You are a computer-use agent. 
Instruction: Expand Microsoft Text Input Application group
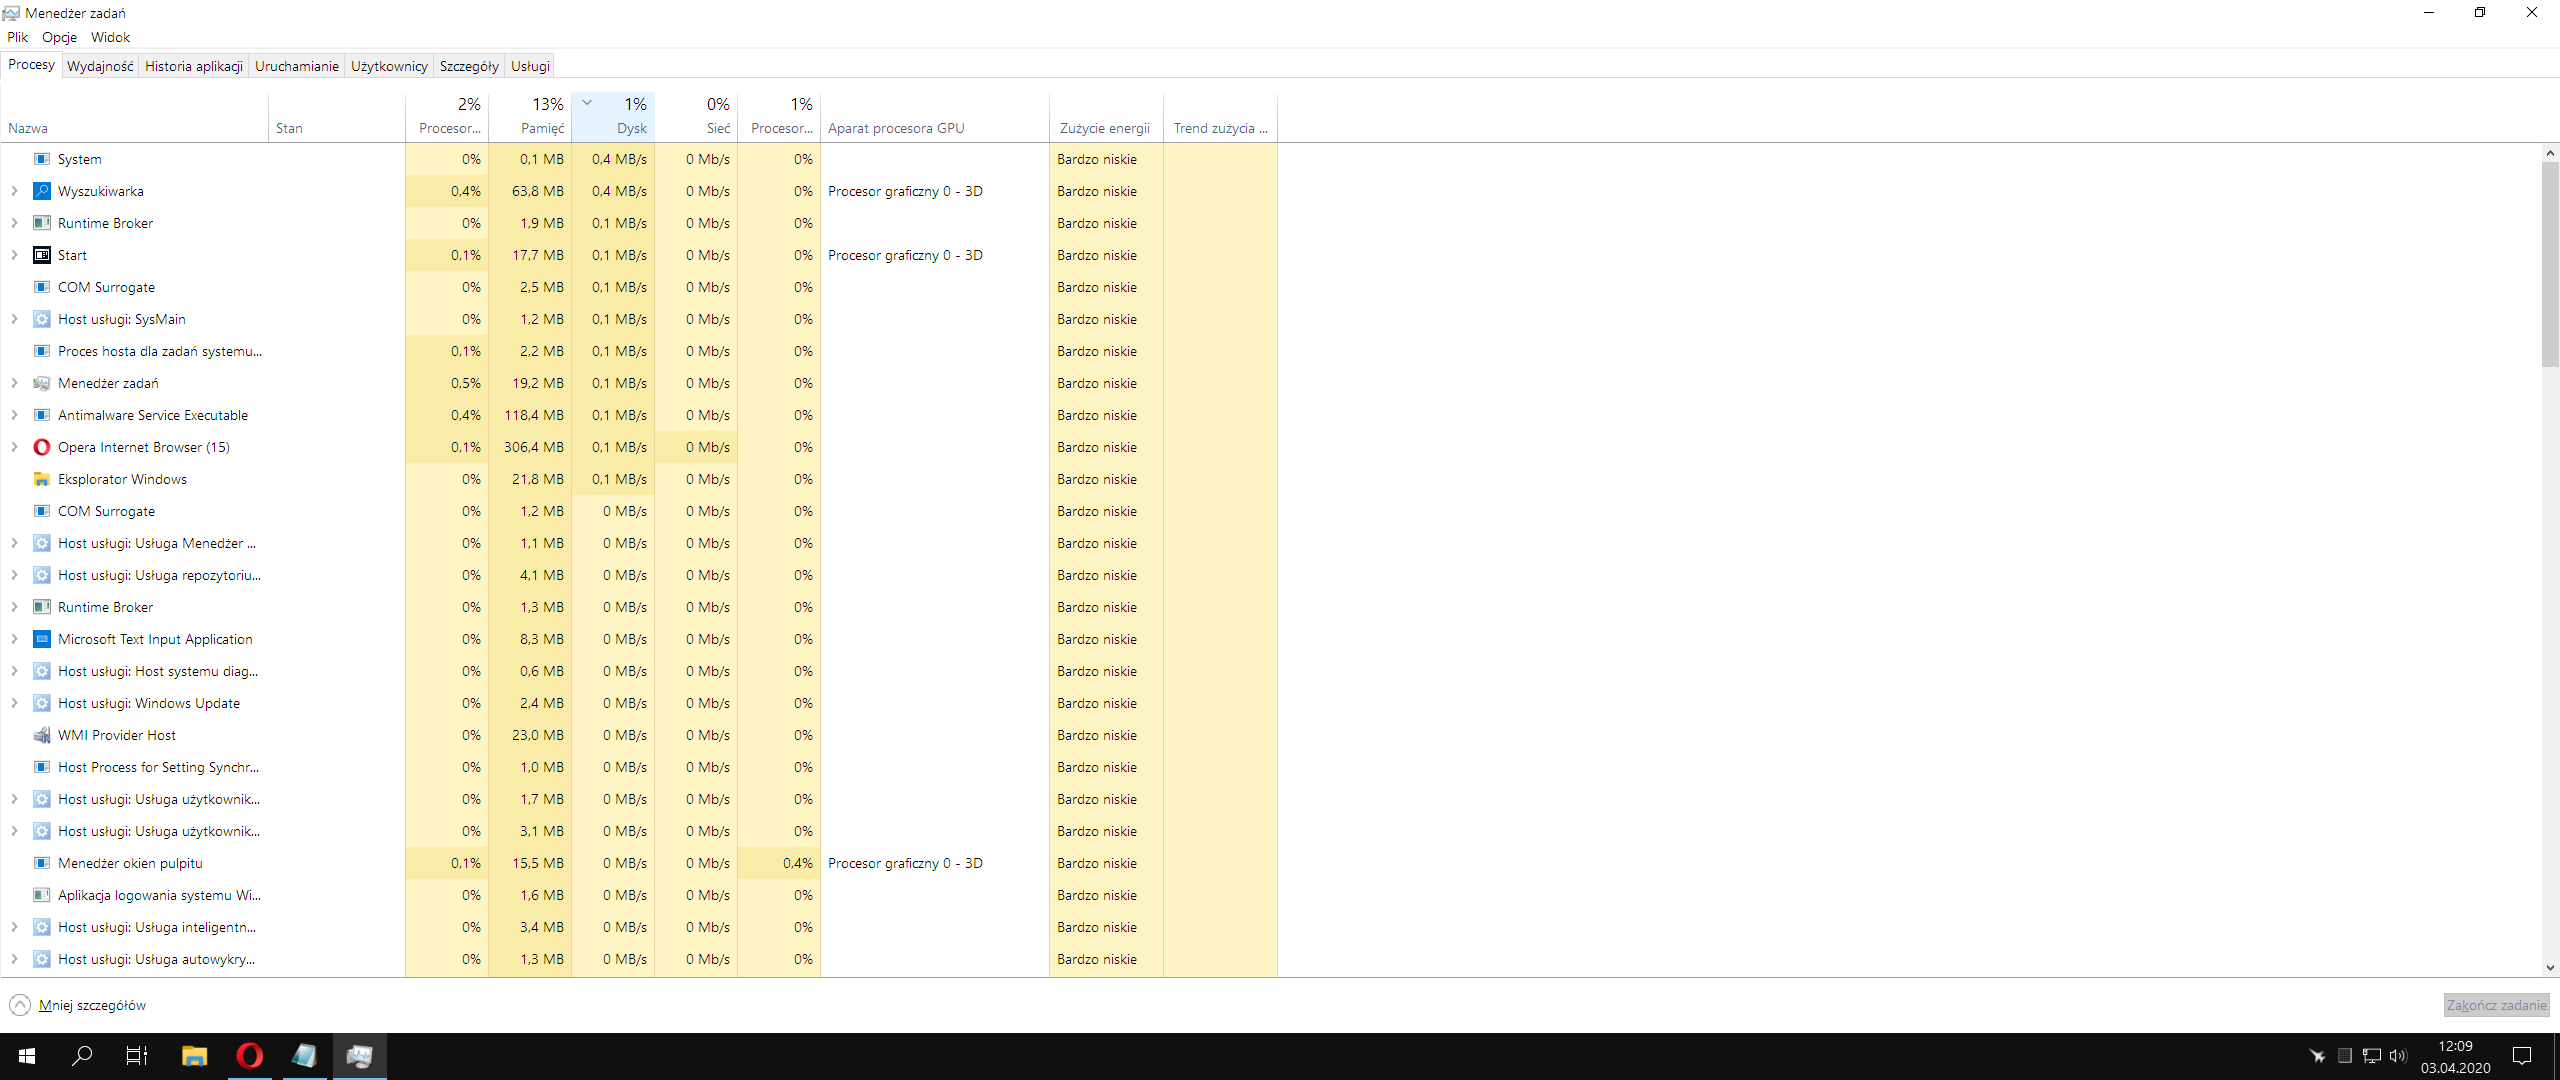point(14,639)
